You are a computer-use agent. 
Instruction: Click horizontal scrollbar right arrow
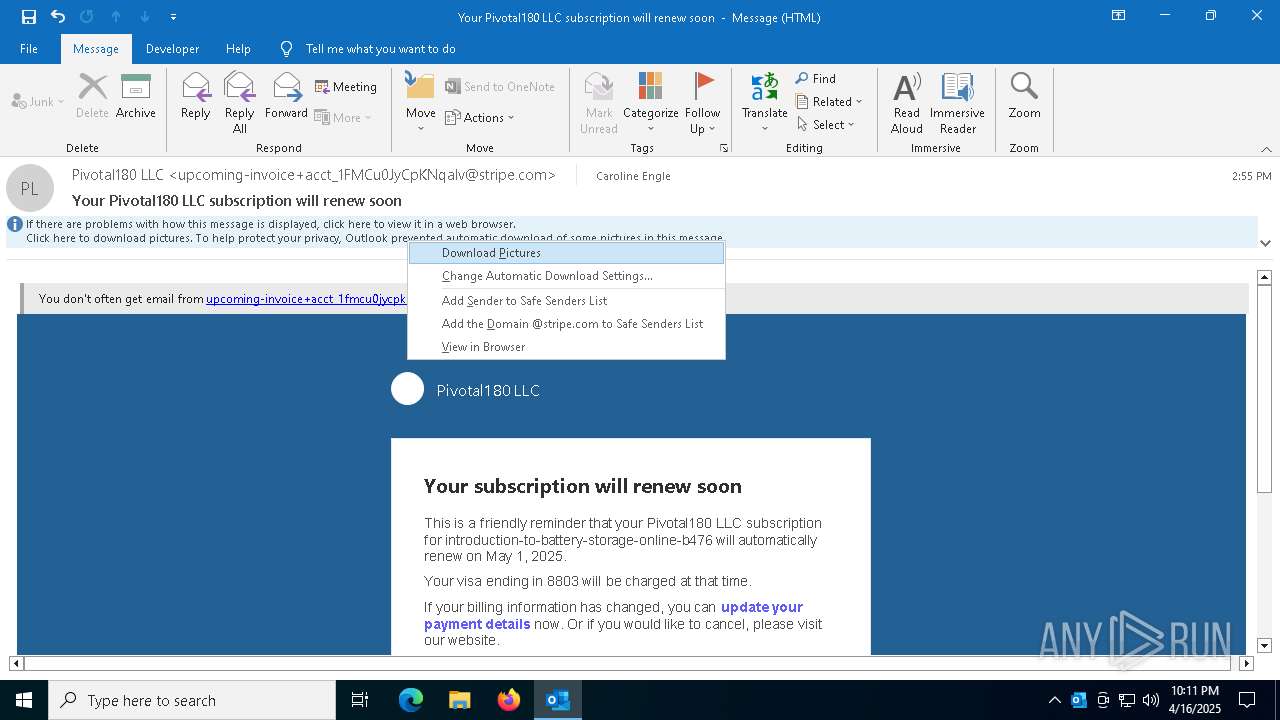(1246, 663)
